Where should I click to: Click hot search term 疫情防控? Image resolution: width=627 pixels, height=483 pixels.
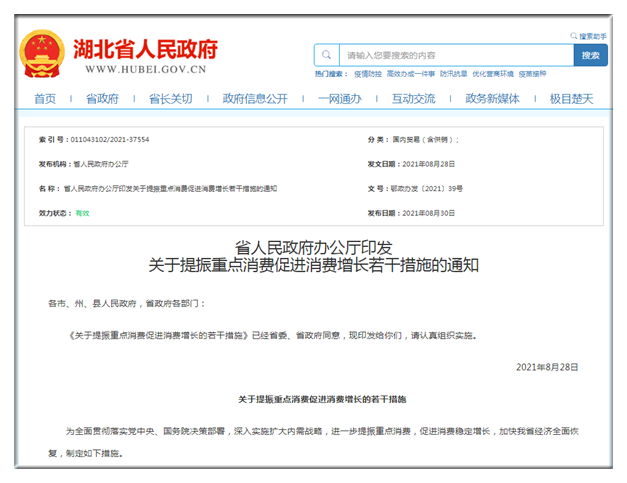pyautogui.click(x=367, y=74)
